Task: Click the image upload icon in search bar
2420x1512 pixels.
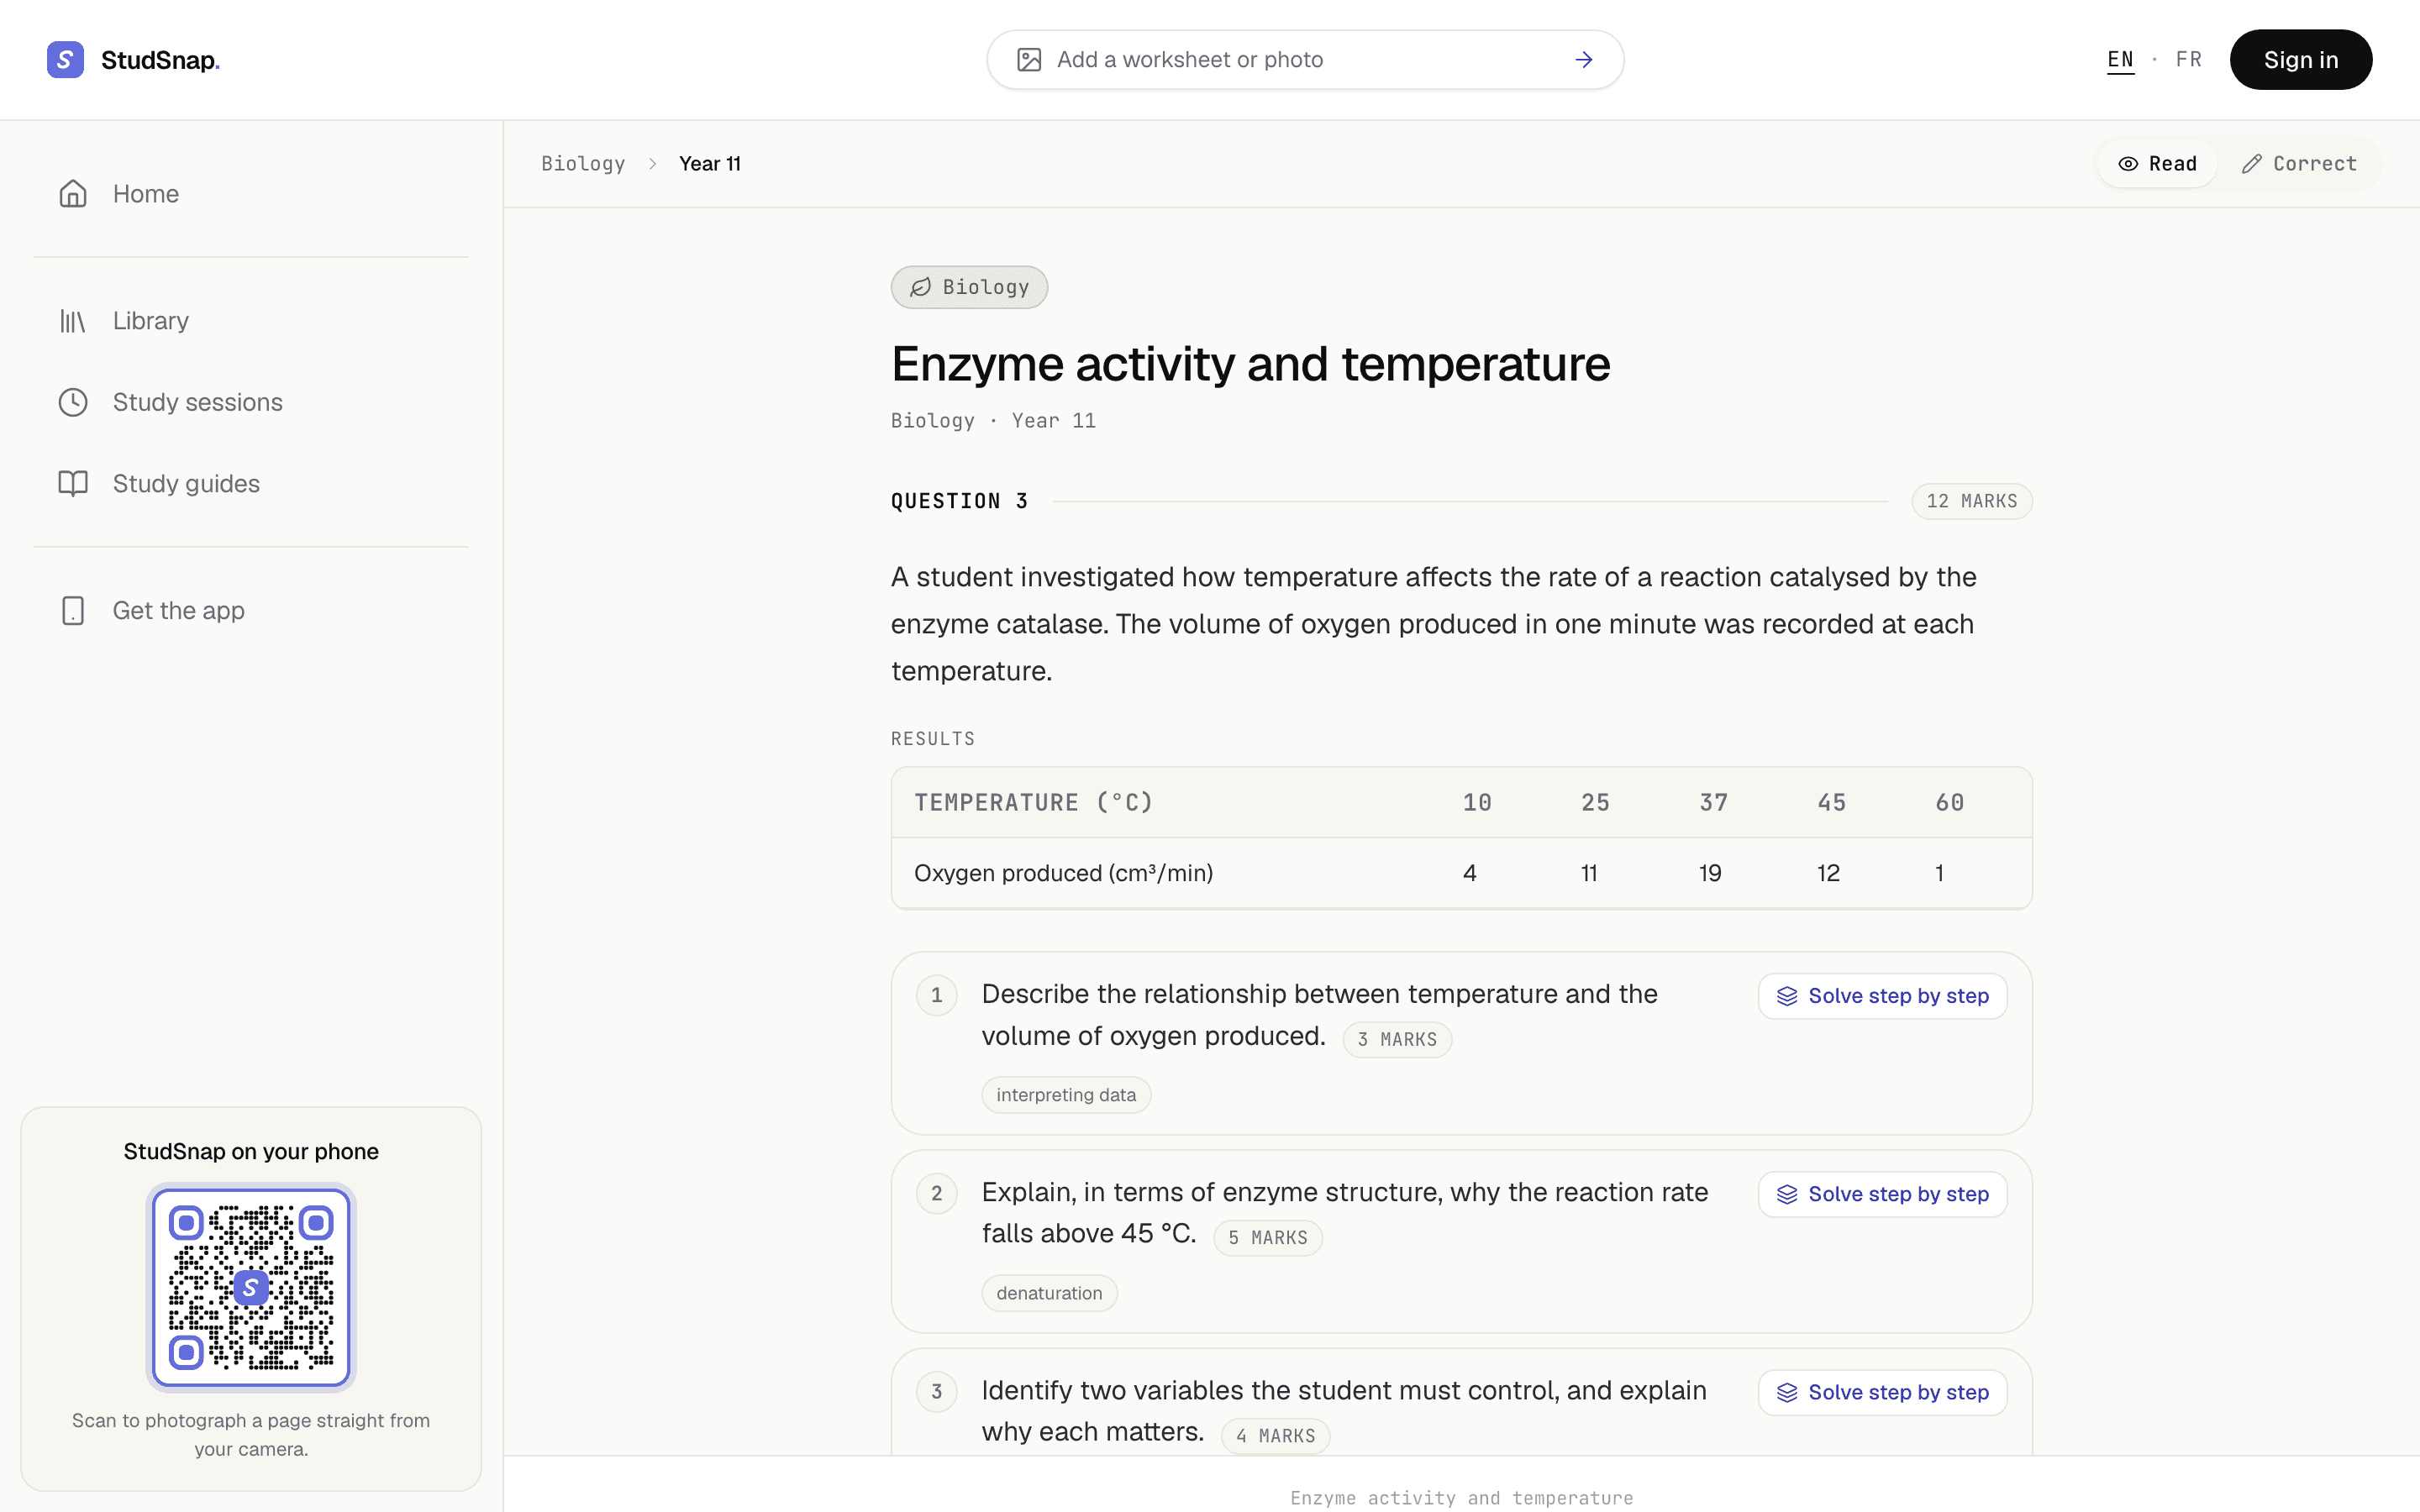Action: [1029, 60]
